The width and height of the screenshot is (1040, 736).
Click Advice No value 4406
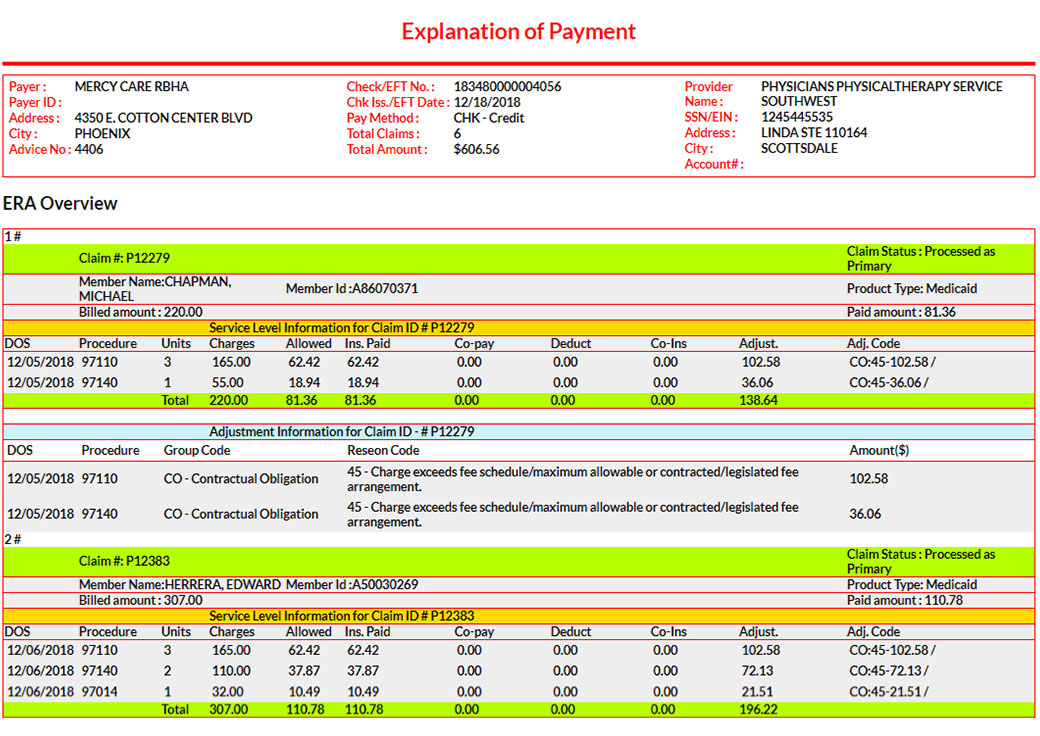[x=89, y=149]
